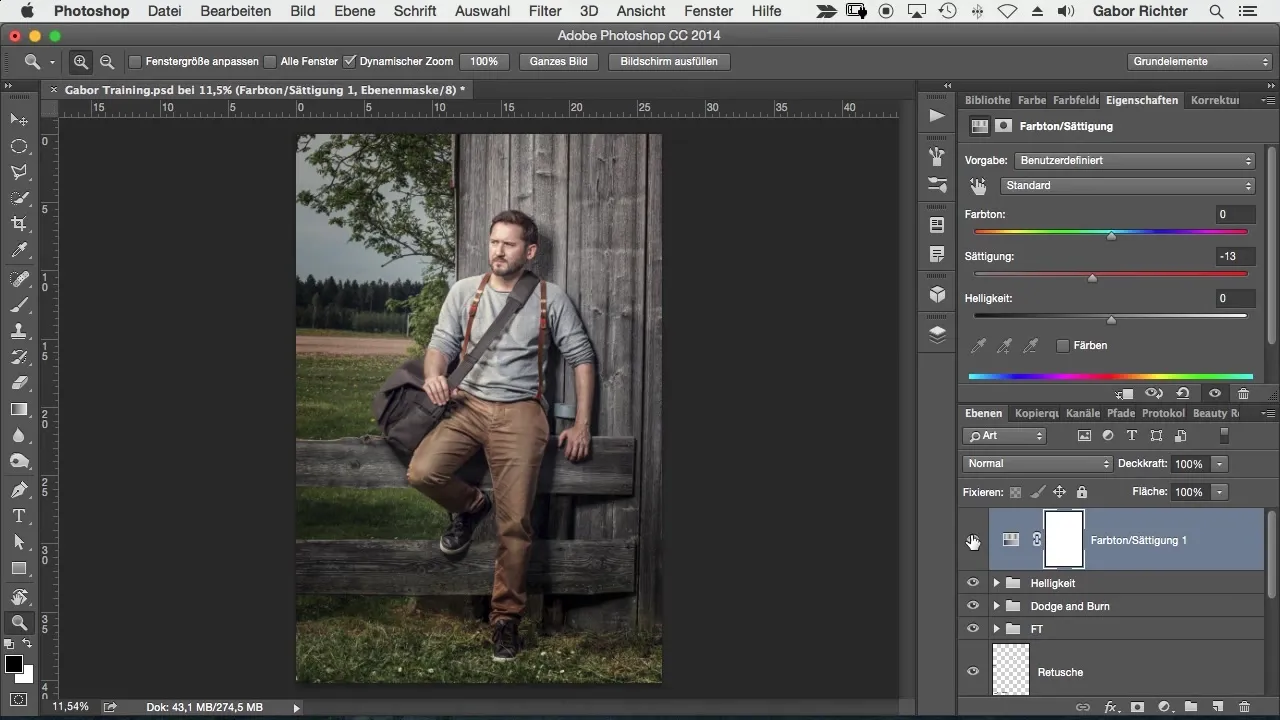Enable the Färben checkbox
The height and width of the screenshot is (720, 1280).
(x=1063, y=346)
